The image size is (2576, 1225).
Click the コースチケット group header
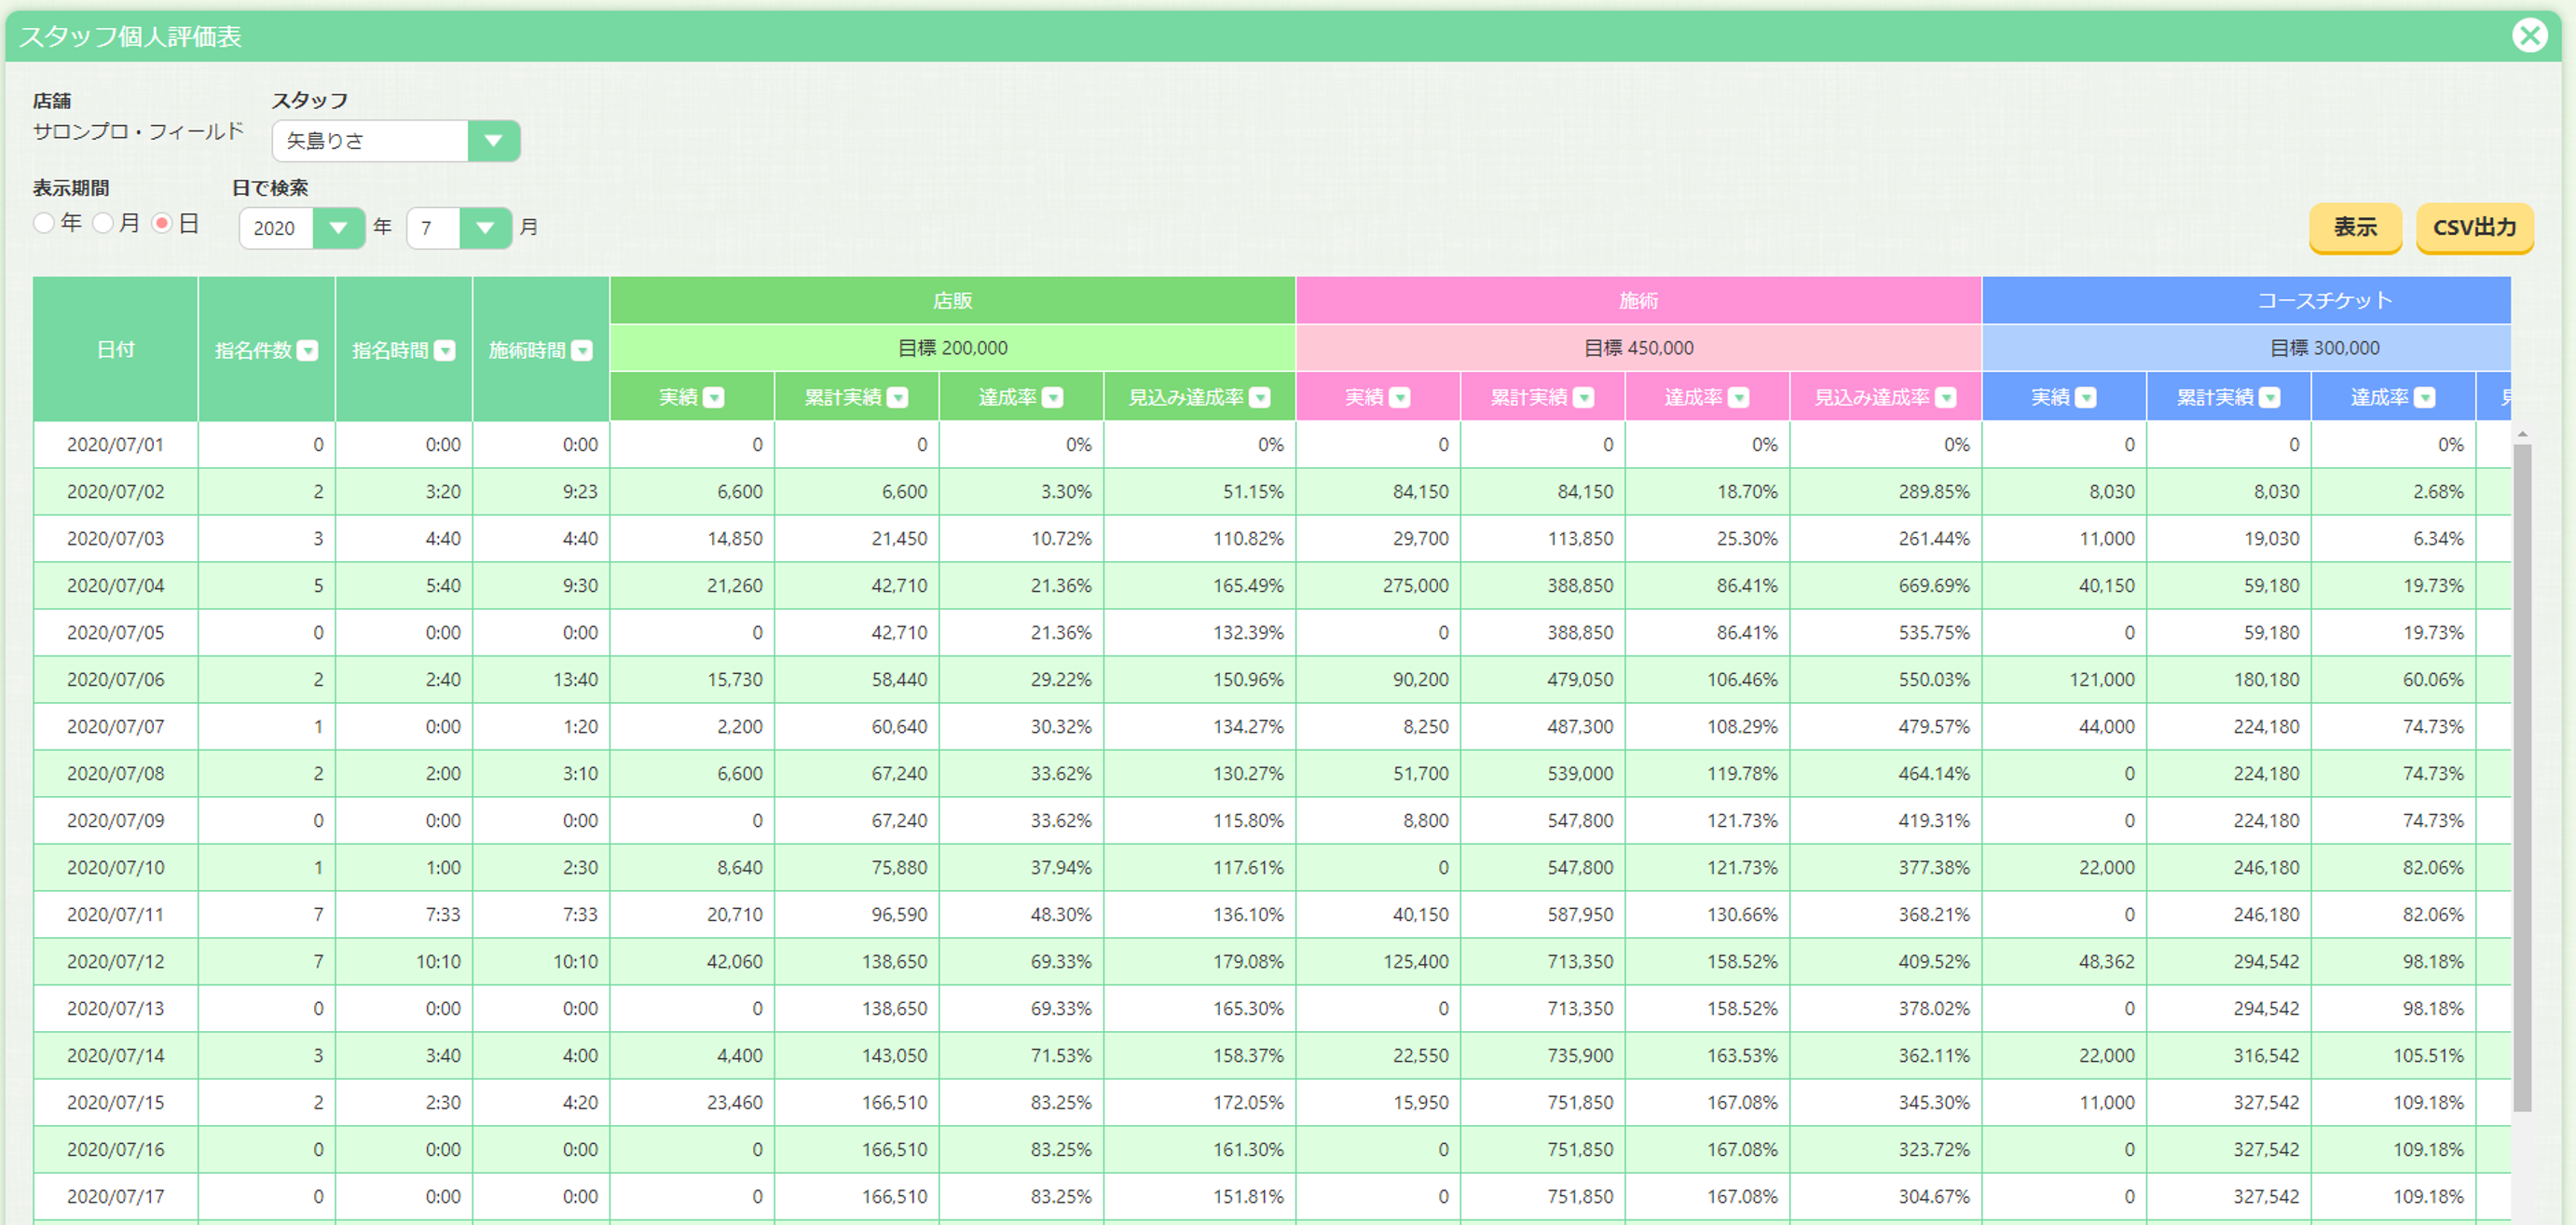coord(2324,300)
